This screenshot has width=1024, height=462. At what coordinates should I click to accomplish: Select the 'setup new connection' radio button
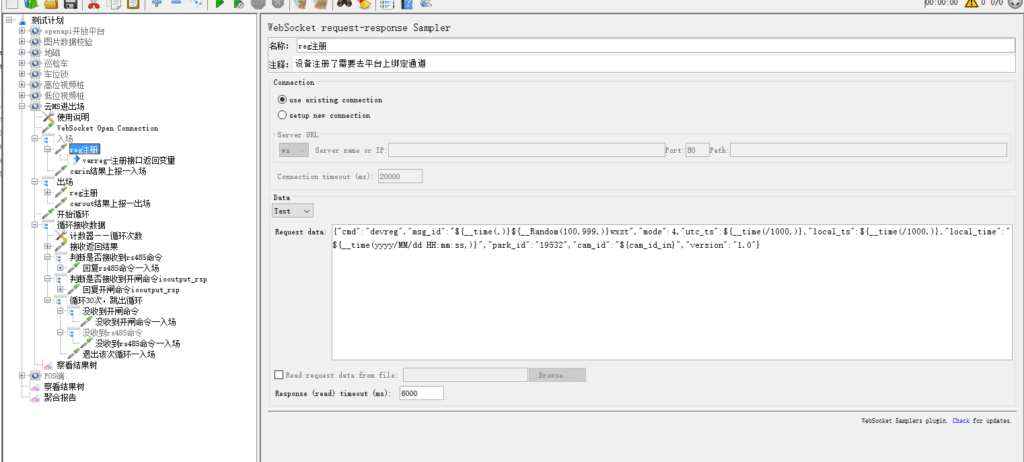[x=282, y=115]
